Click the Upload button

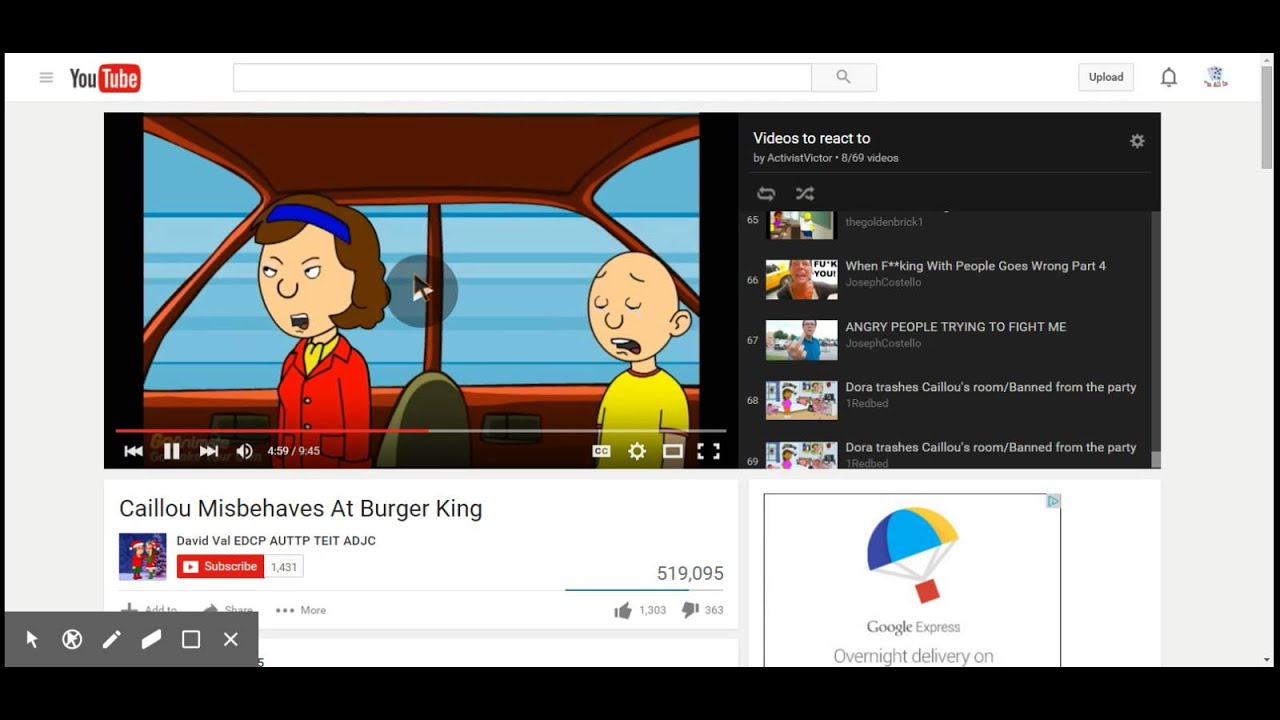1106,77
